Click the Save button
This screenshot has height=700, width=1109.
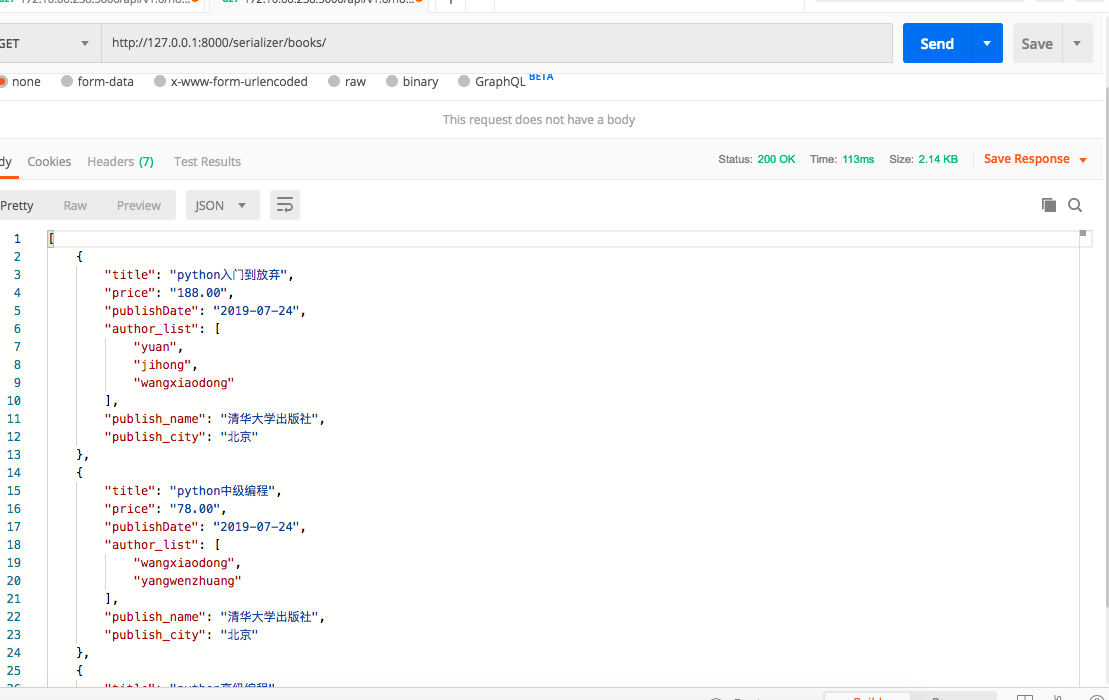1037,43
